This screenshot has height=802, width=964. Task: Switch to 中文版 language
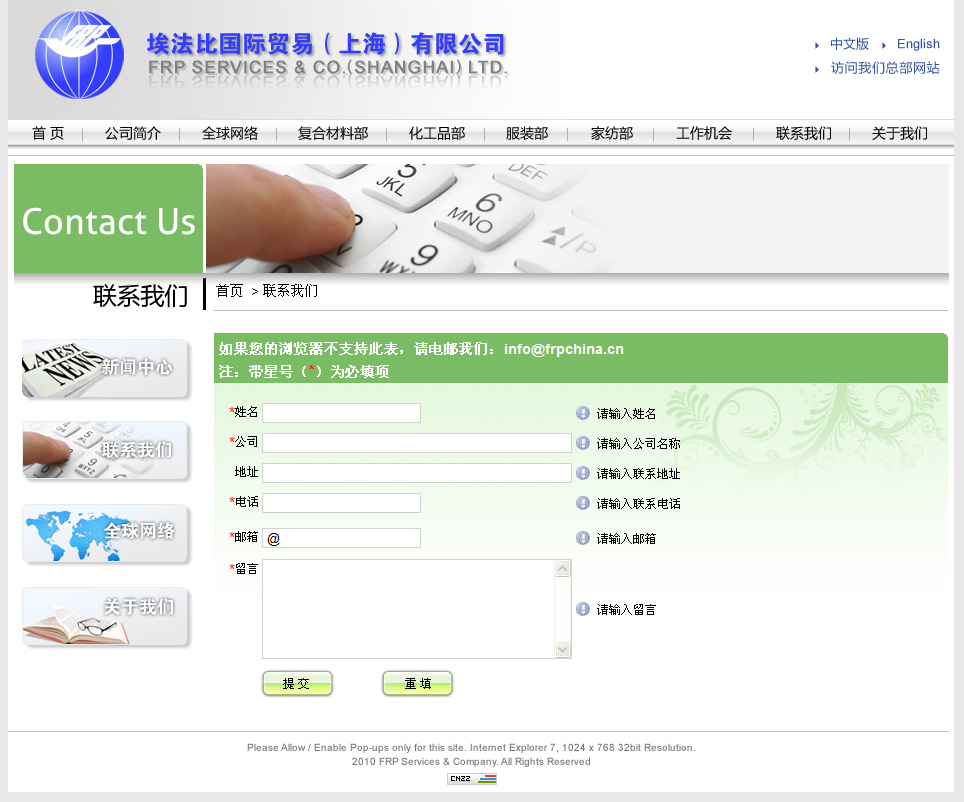[850, 44]
